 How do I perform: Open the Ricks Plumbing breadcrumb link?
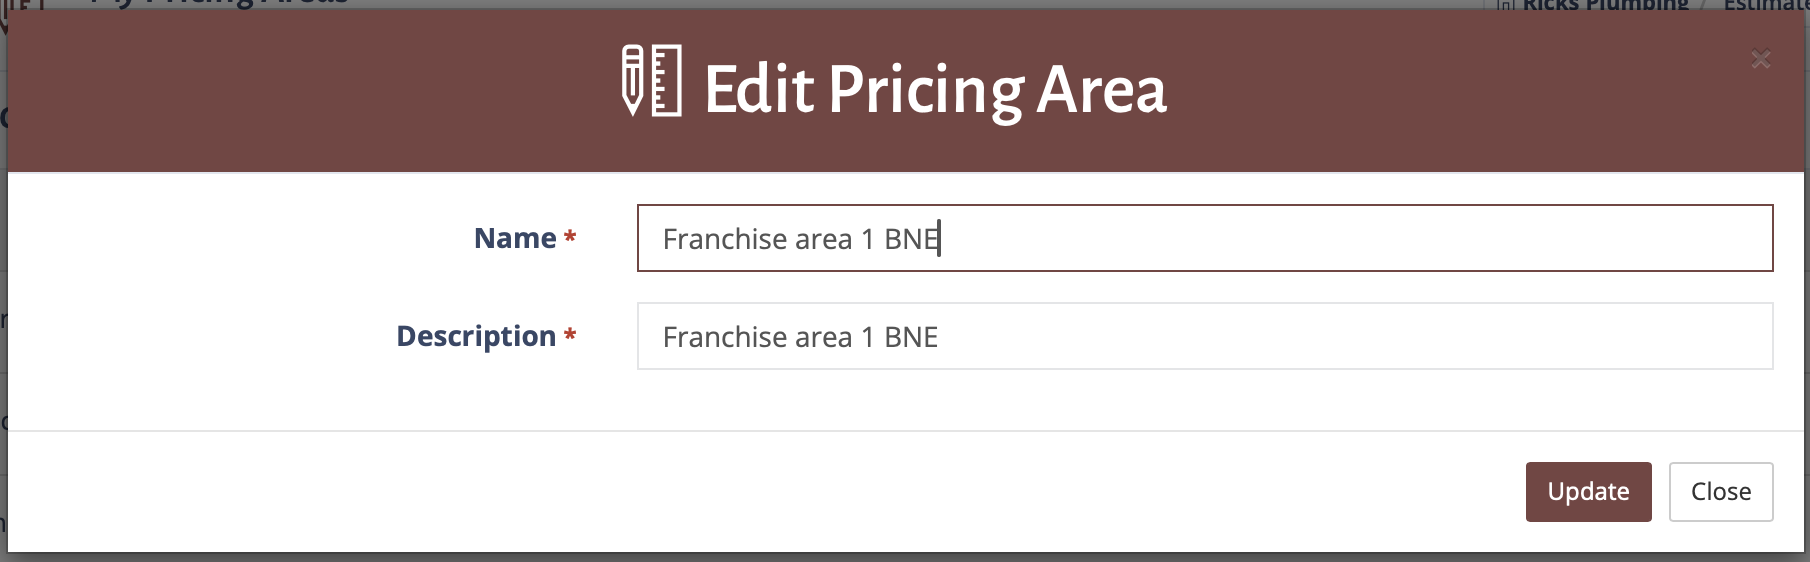[x=1605, y=5]
